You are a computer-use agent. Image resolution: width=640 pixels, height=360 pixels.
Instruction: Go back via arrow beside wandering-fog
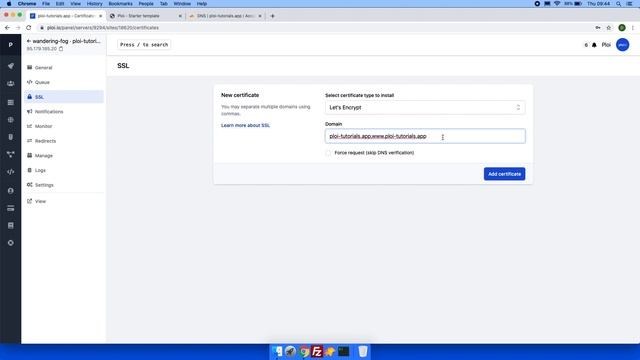click(x=29, y=41)
